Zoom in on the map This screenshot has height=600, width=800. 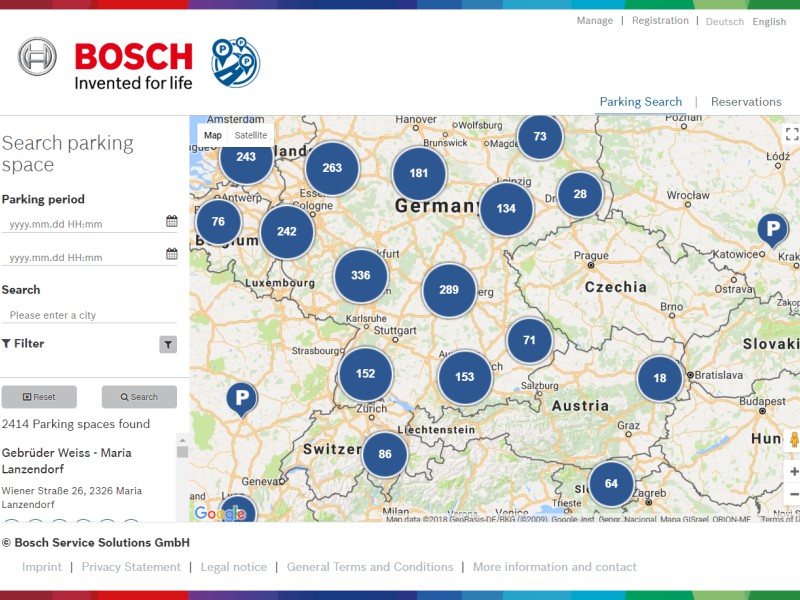pos(793,471)
